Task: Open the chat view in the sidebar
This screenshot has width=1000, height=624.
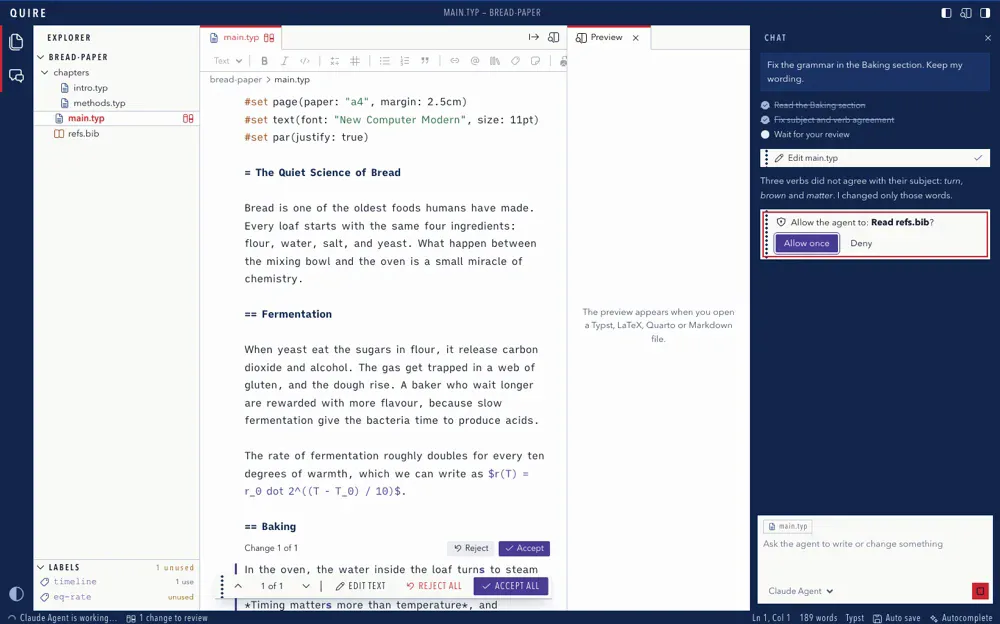Action: click(x=17, y=76)
